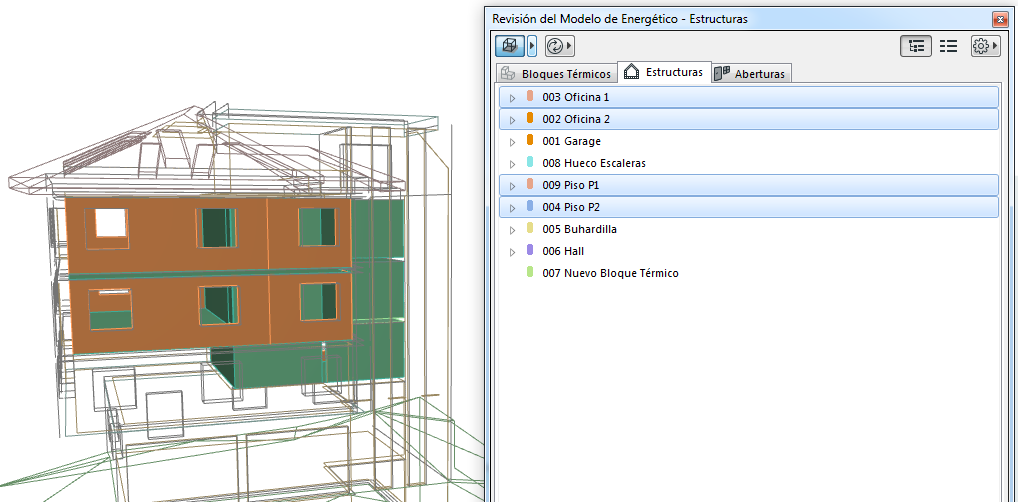Expand the 006 Hall row
Image resolution: width=1018 pixels, height=502 pixels.
[512, 252]
